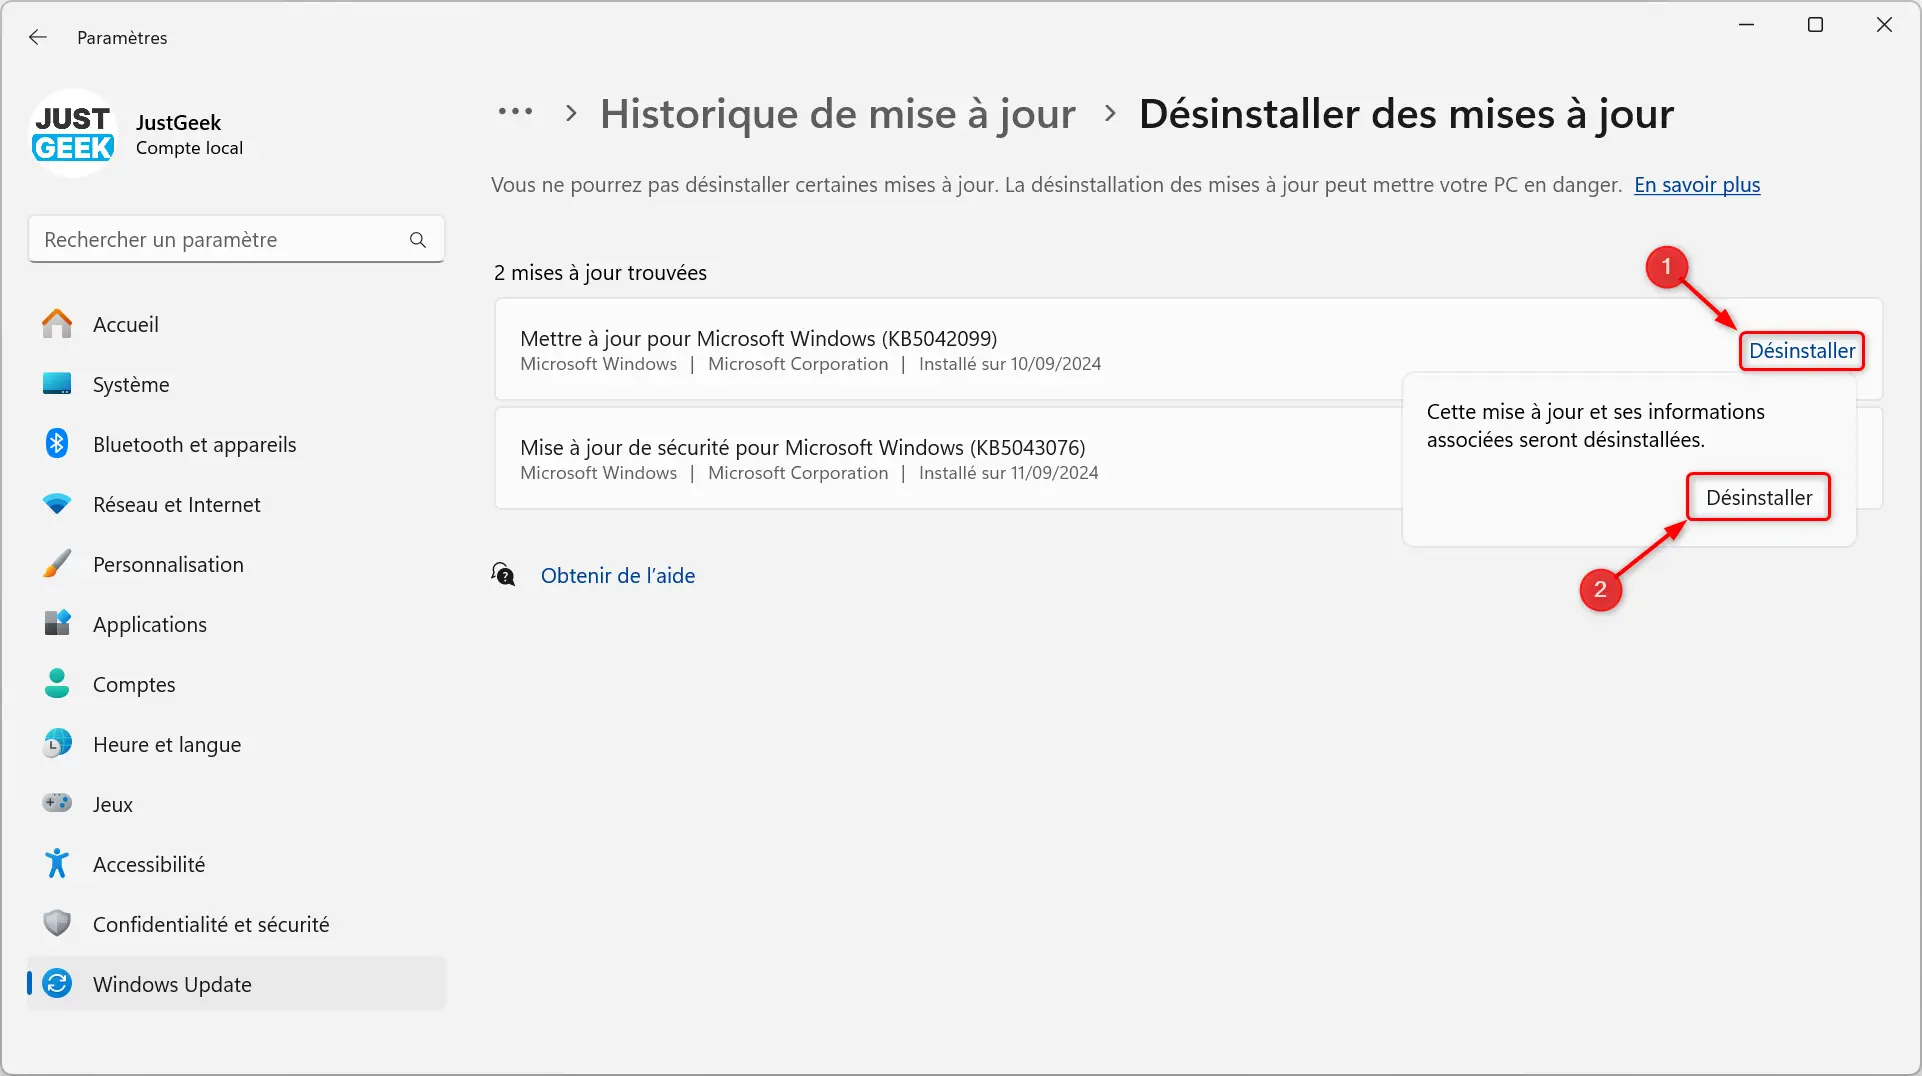Open the Accessibilité label
This screenshot has width=1922, height=1076.
[149, 864]
